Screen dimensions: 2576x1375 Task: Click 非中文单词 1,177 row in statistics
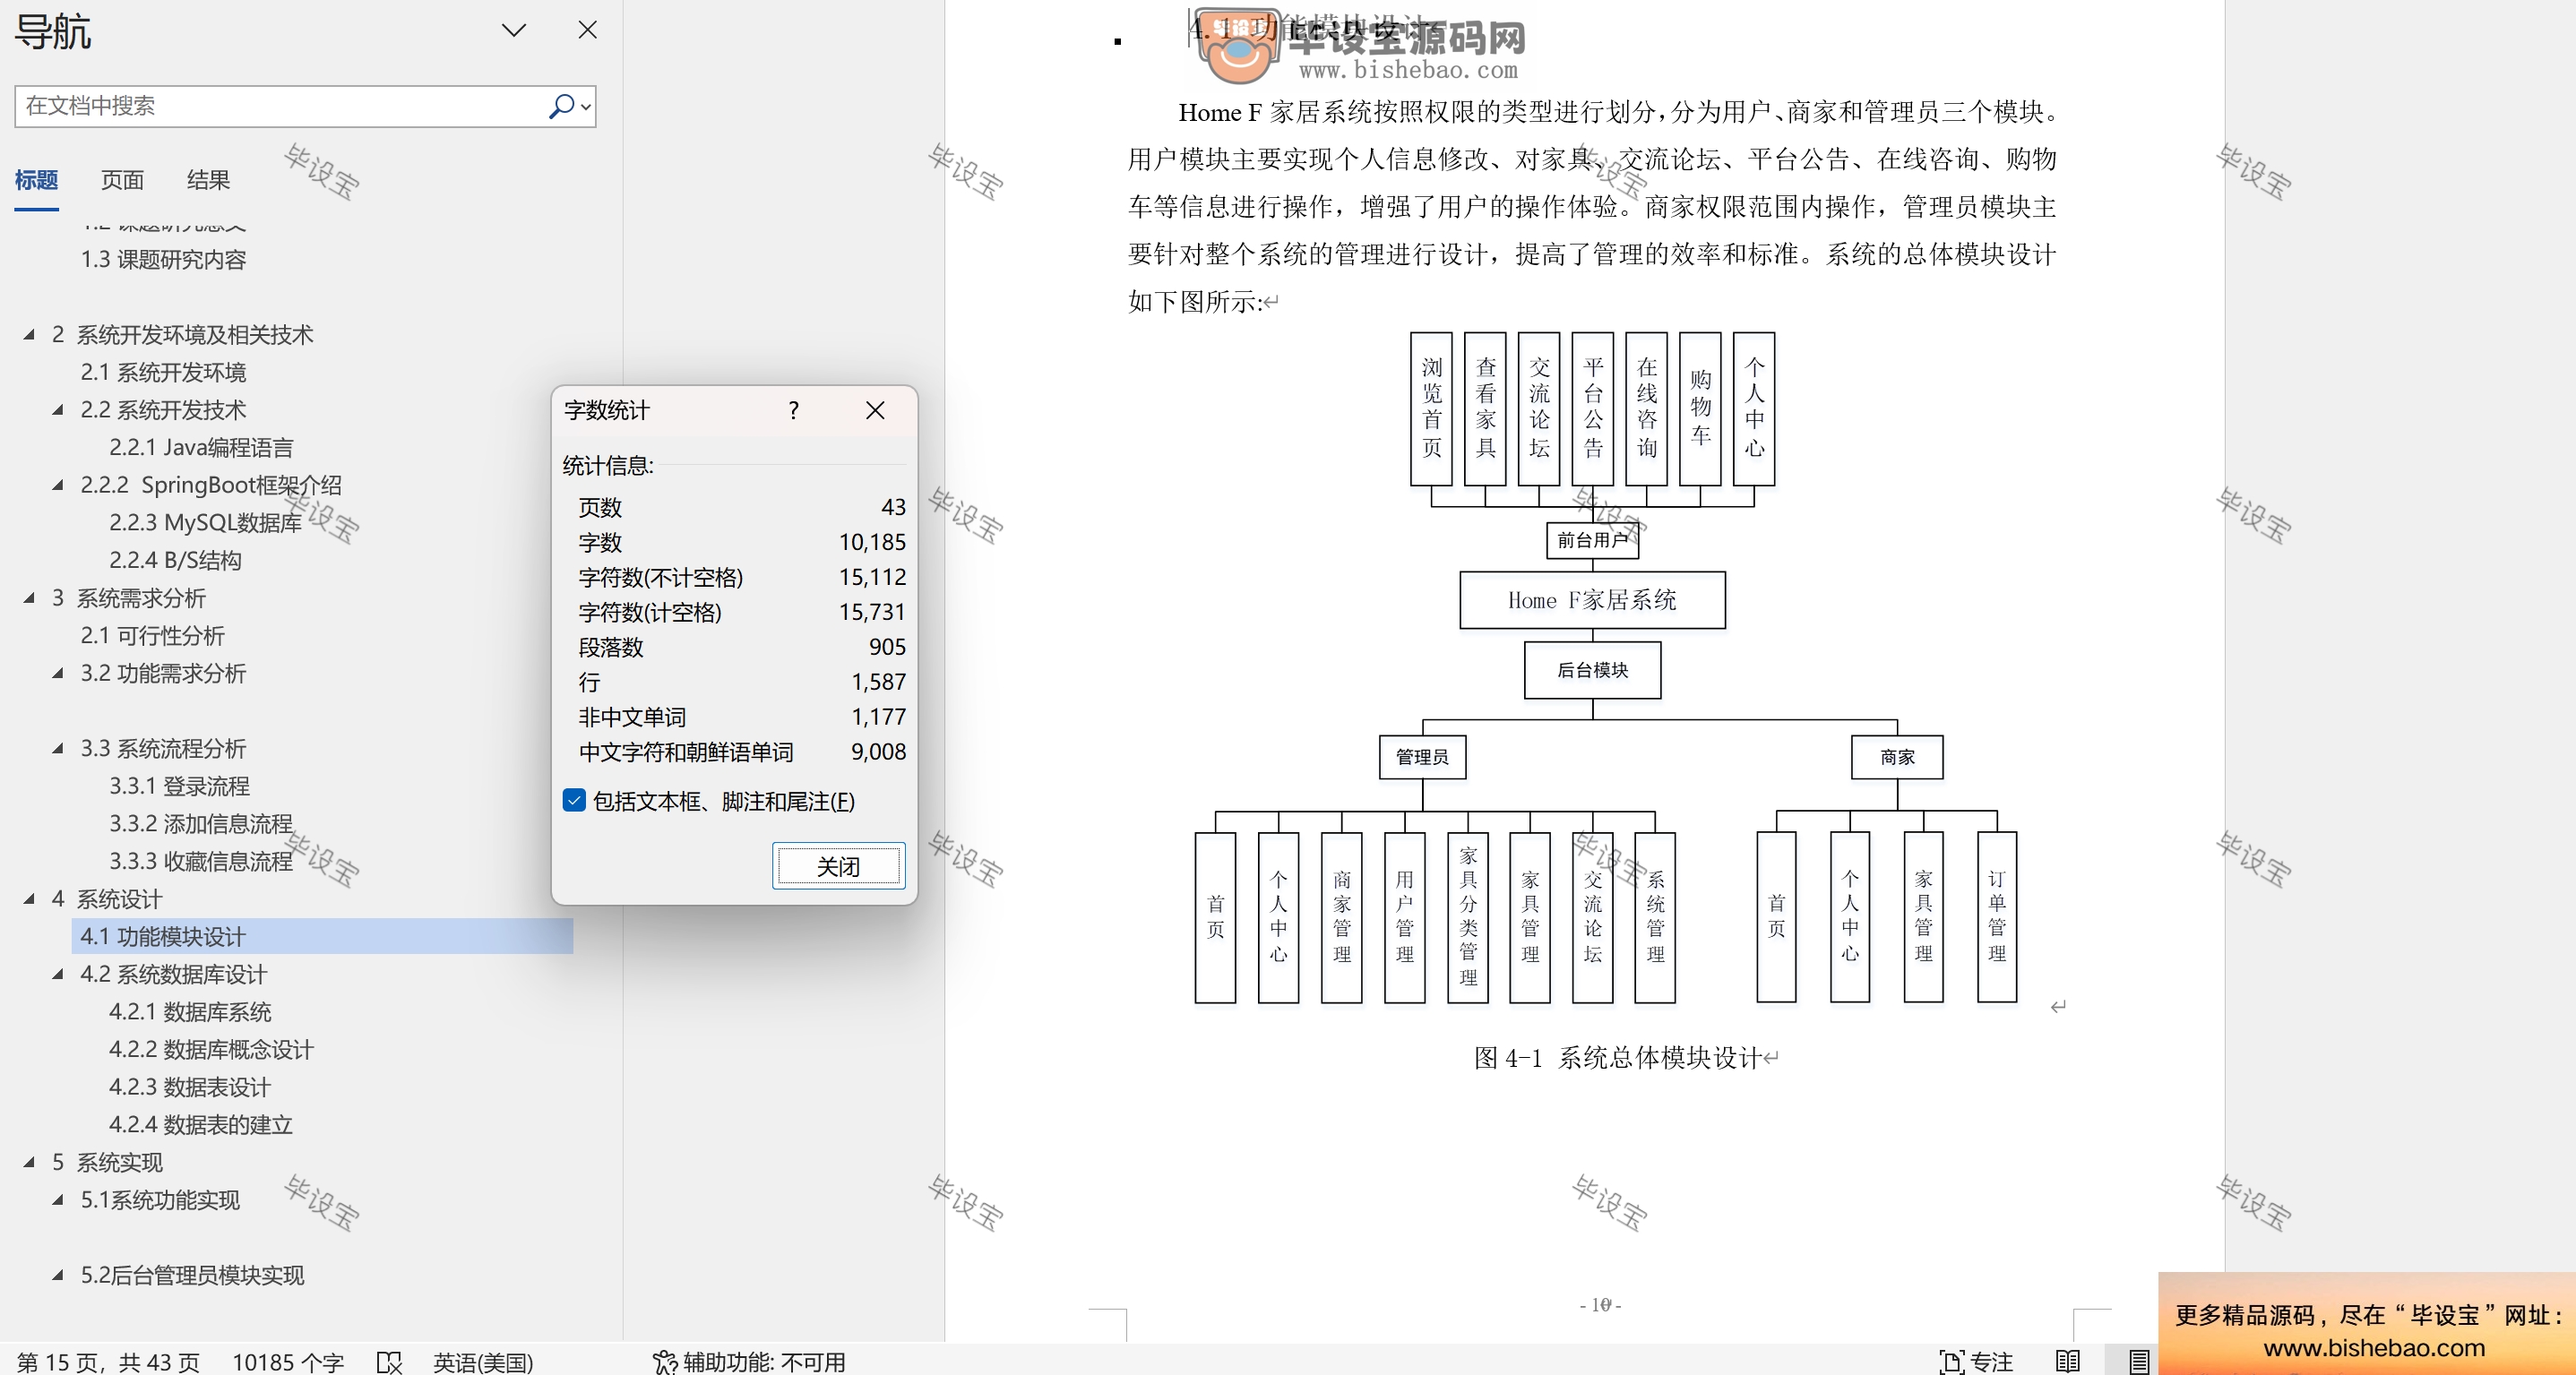tap(741, 717)
